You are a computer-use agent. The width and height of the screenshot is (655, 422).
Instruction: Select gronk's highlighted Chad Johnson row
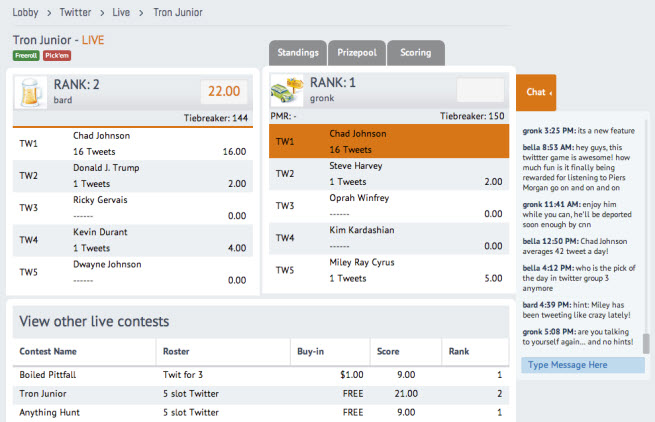point(389,141)
